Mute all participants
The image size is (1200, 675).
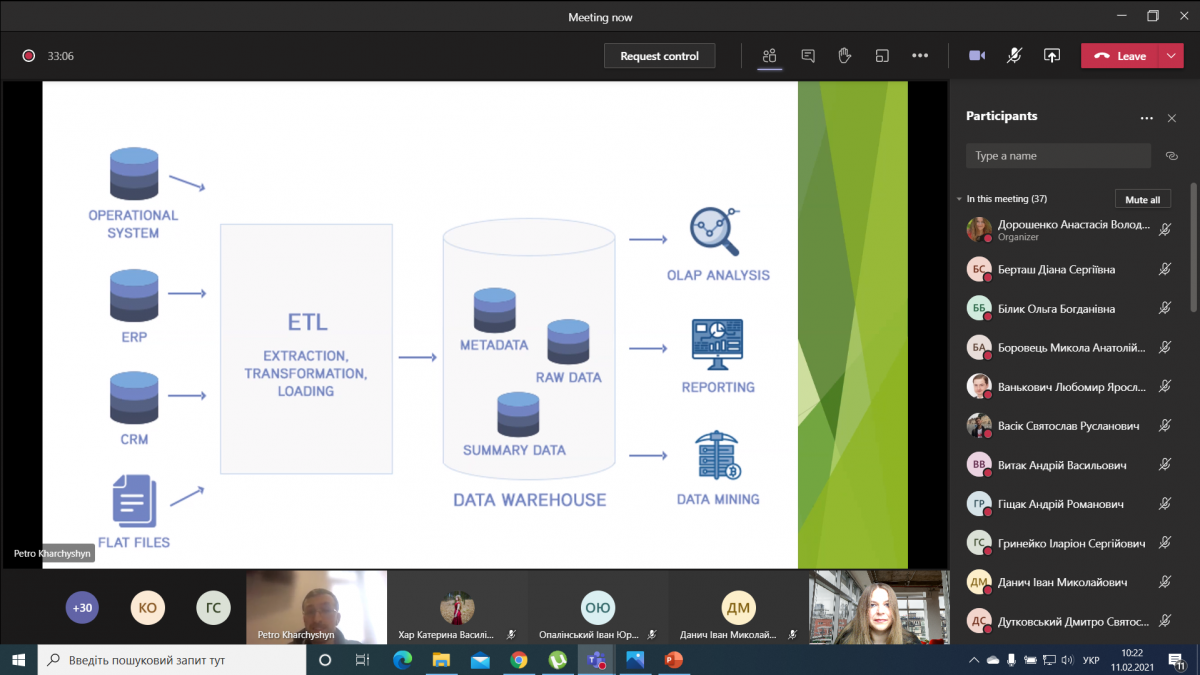(x=1142, y=200)
